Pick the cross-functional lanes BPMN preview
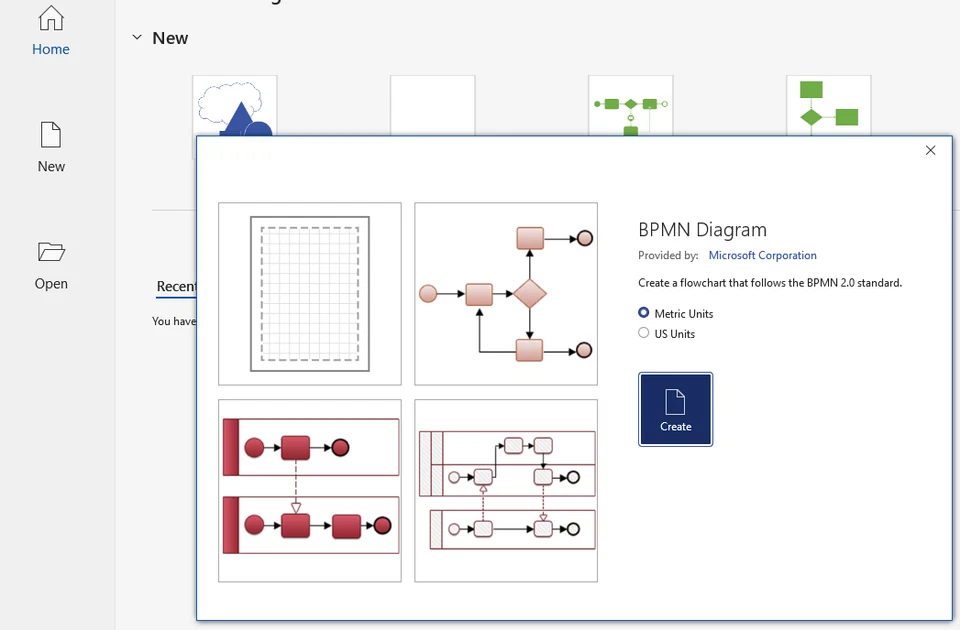 (x=506, y=489)
